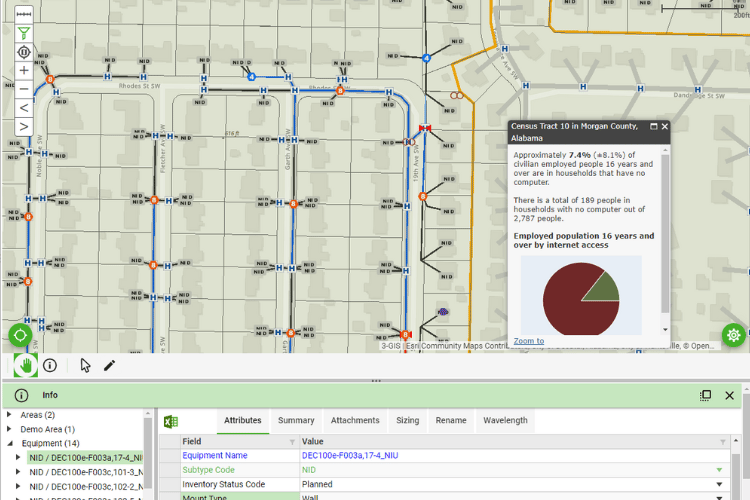This screenshot has height=500, width=750.
Task: Zoom out using the minus button
Action: [23, 89]
